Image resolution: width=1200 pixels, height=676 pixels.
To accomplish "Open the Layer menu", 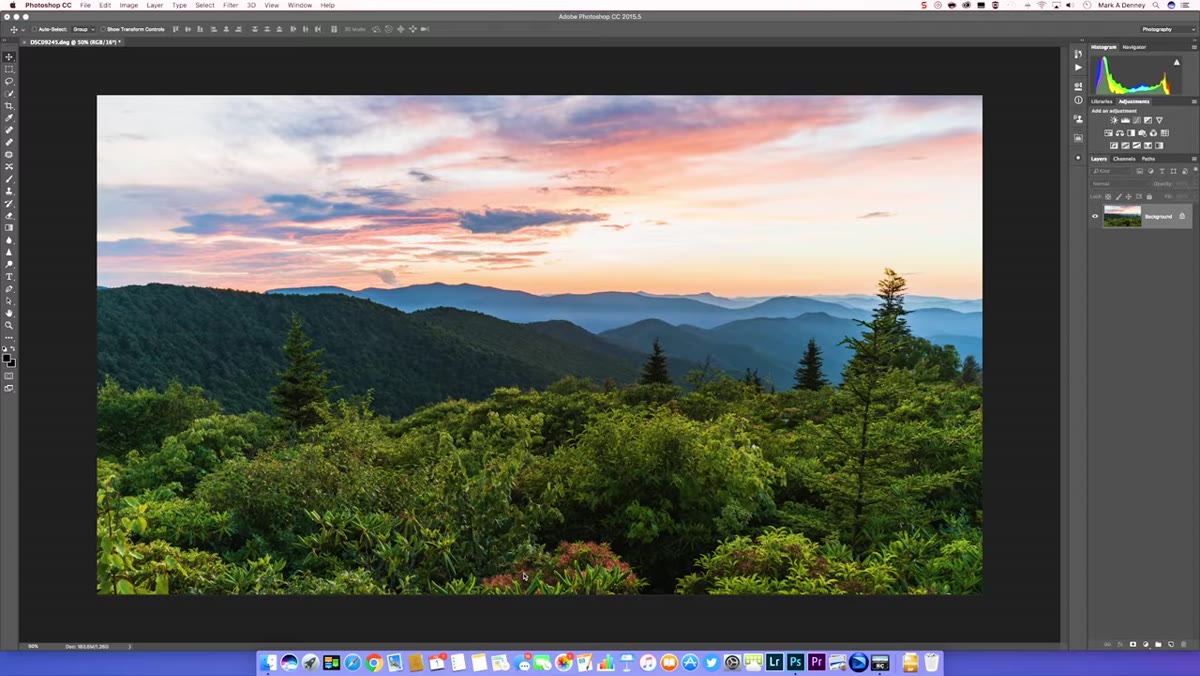I will pos(155,5).
